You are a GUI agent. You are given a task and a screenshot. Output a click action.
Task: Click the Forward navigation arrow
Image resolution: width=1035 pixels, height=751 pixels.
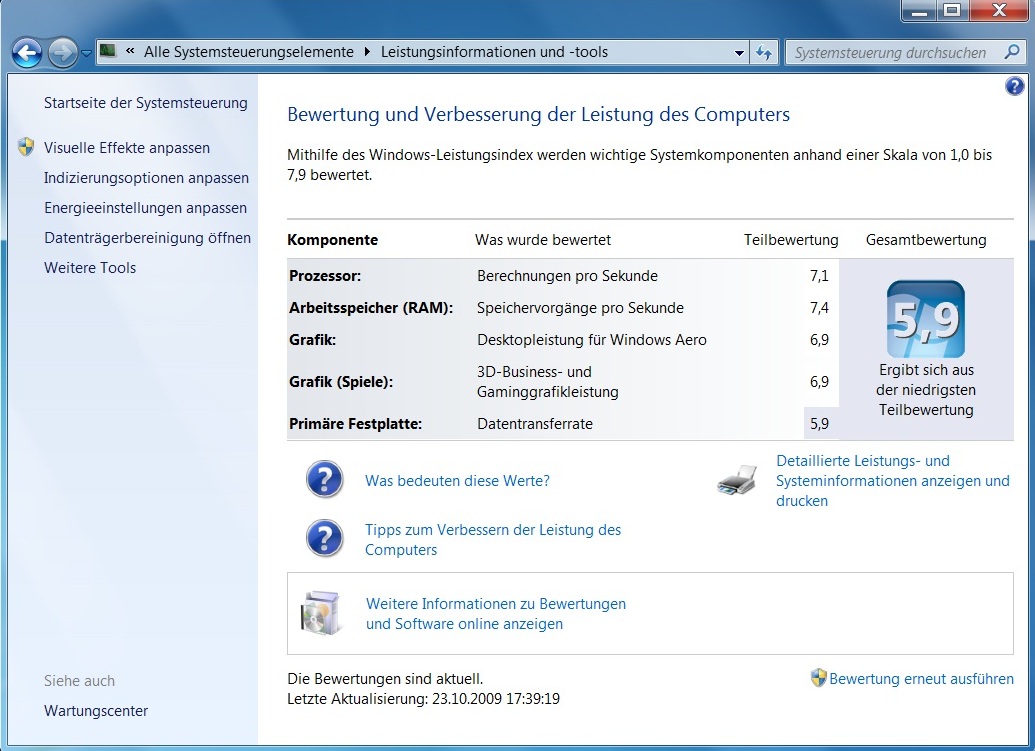(x=63, y=52)
